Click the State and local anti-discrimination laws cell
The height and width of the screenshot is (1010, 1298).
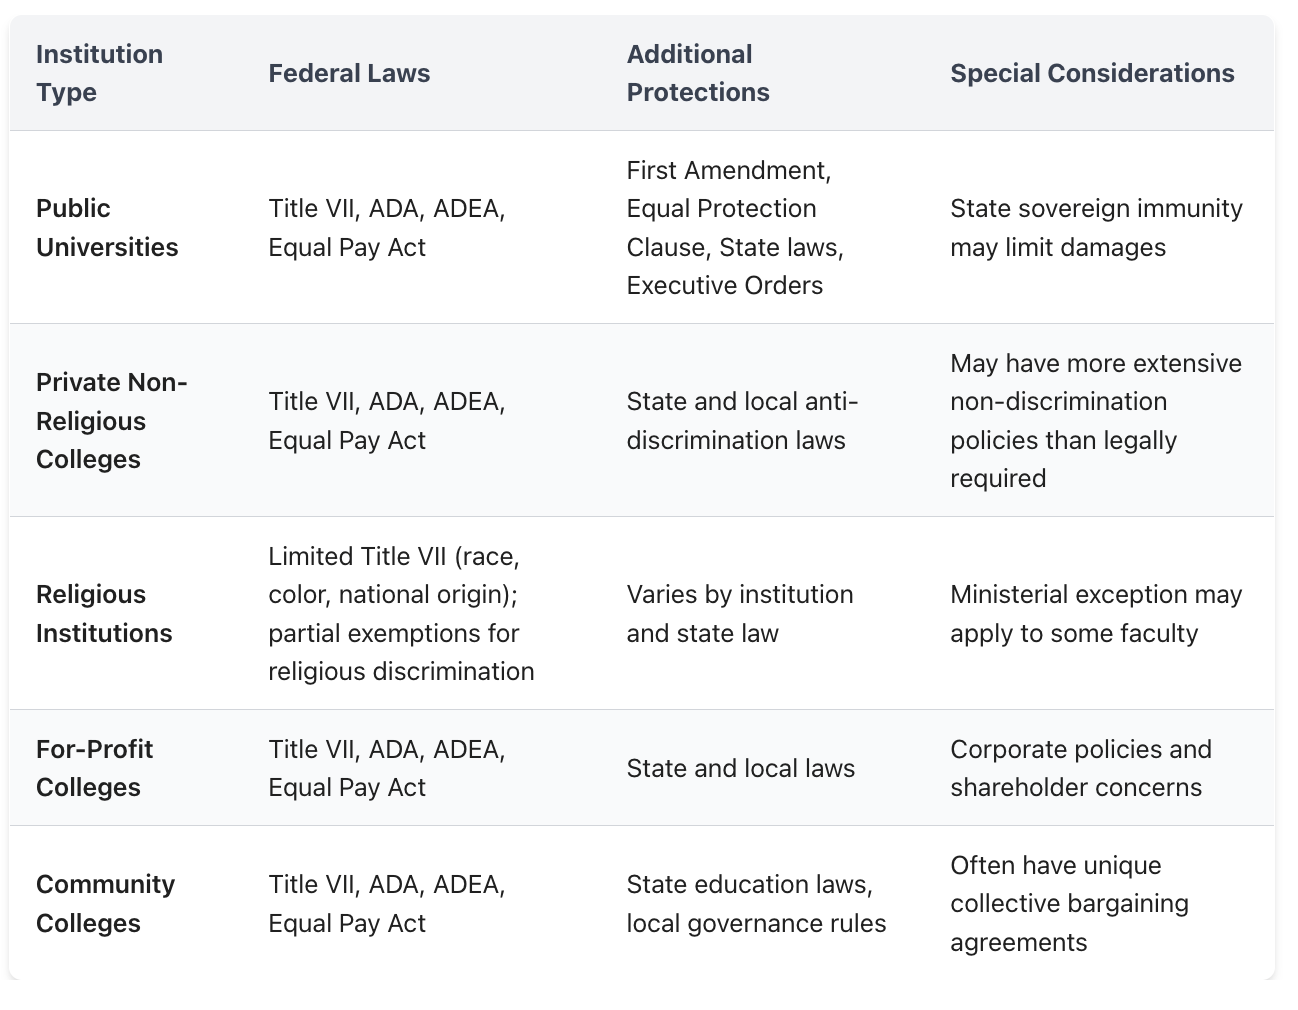pos(742,420)
